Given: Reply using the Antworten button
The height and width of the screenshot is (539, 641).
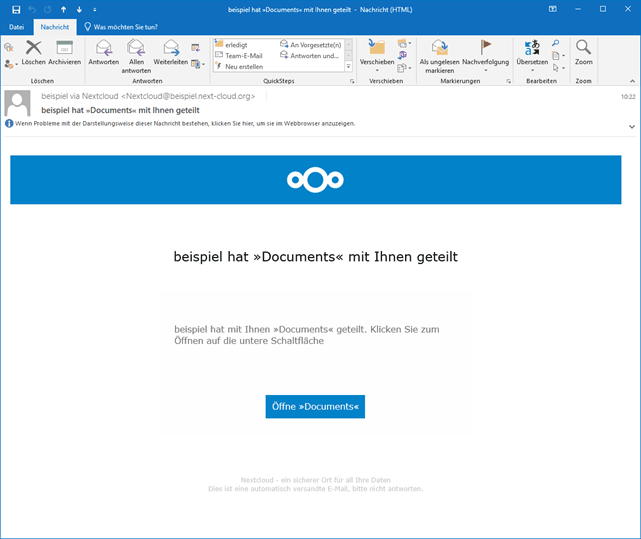Looking at the screenshot, I should 104,53.
